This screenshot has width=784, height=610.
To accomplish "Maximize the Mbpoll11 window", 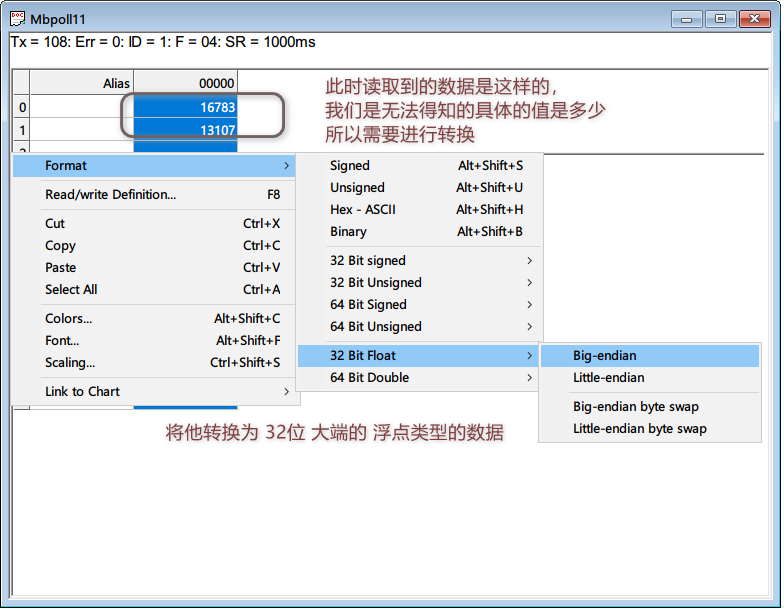I will 720,19.
